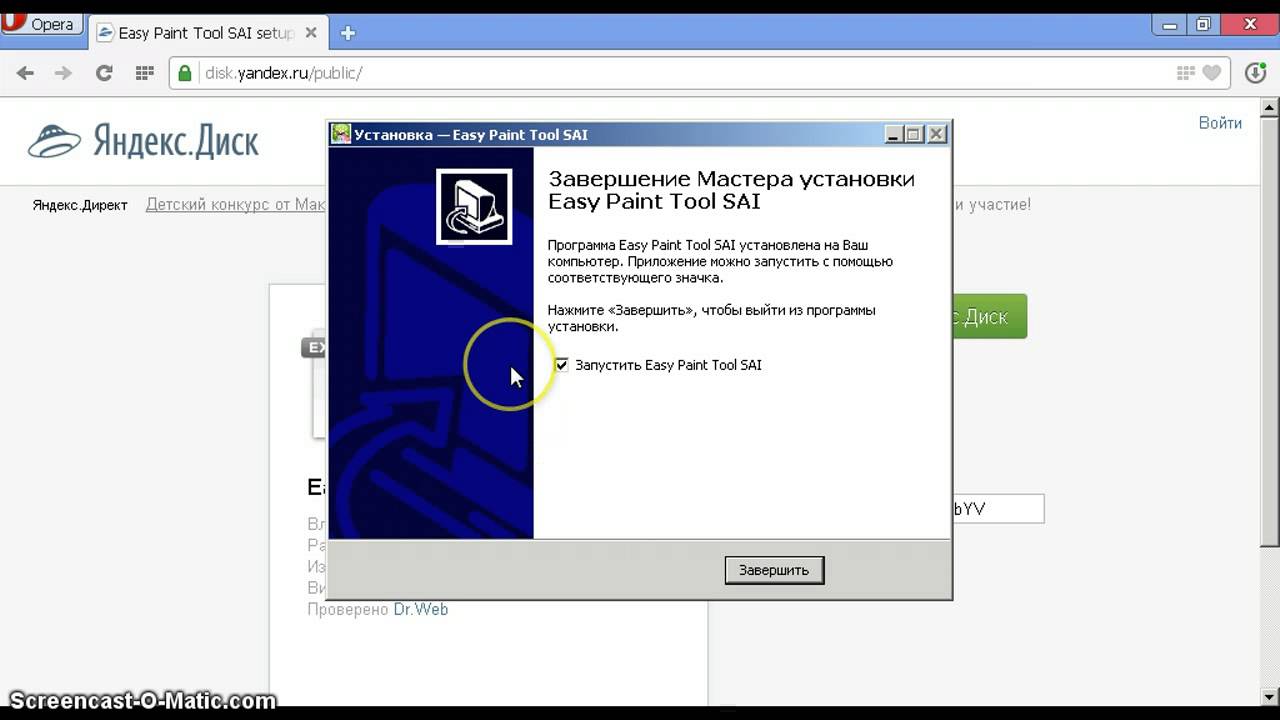Minimize the Установка installer window

[892, 134]
